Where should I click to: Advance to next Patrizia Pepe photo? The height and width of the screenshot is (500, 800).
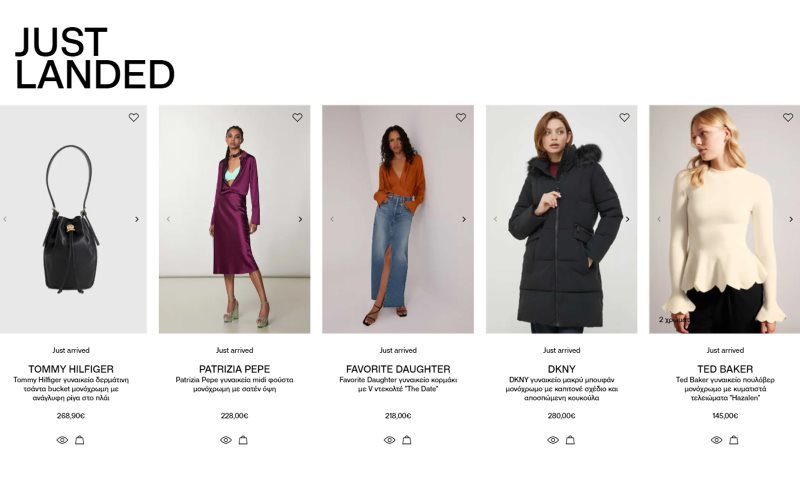coord(301,219)
